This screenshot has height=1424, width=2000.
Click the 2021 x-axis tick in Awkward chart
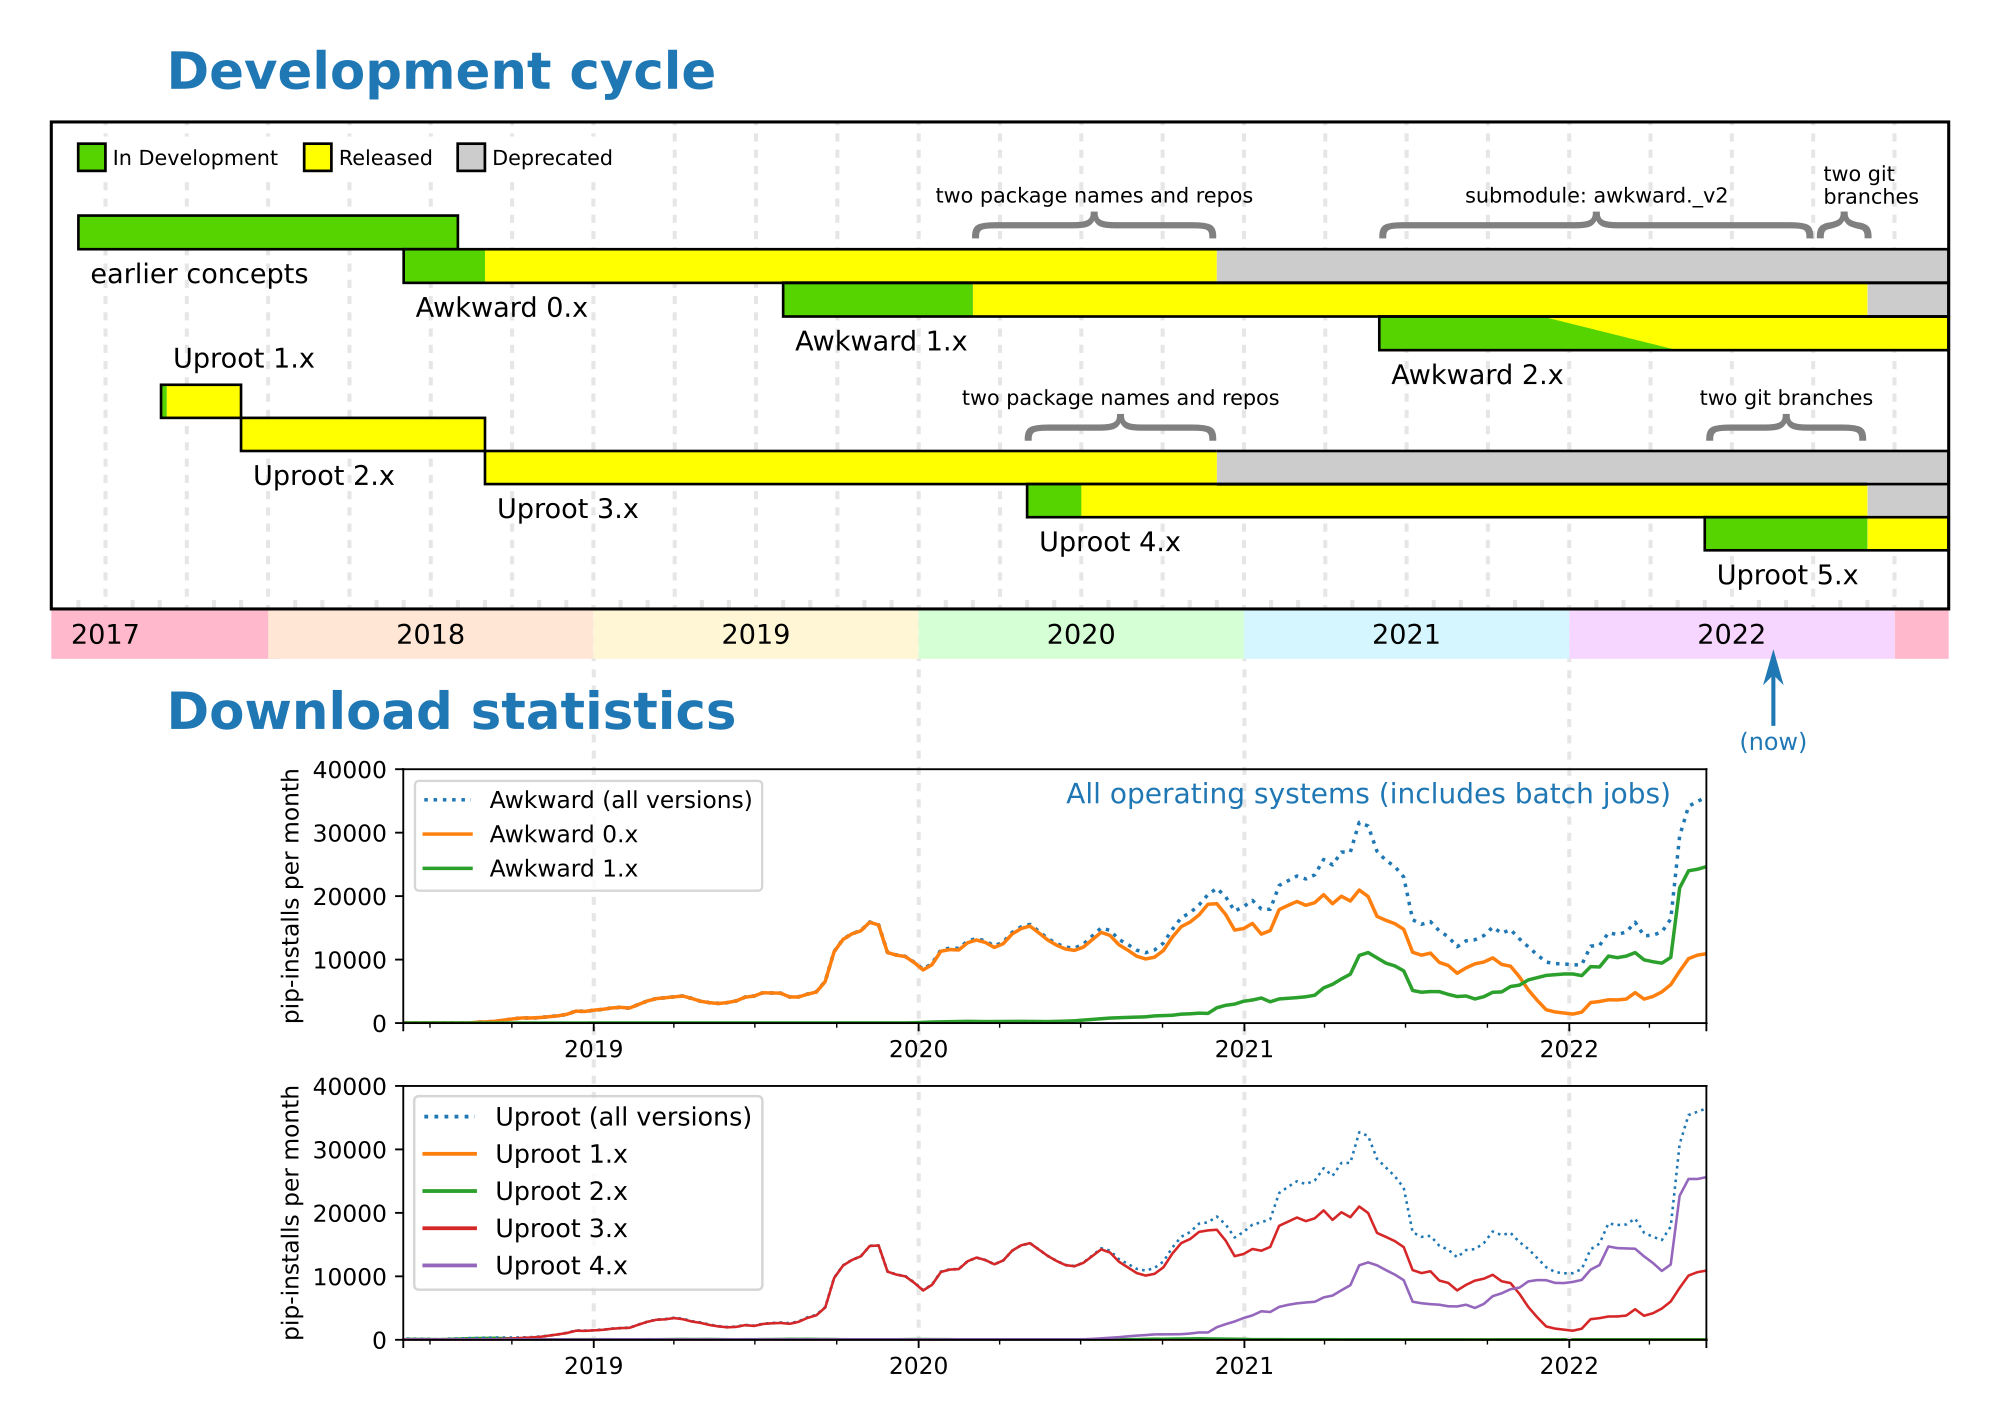click(1244, 1049)
